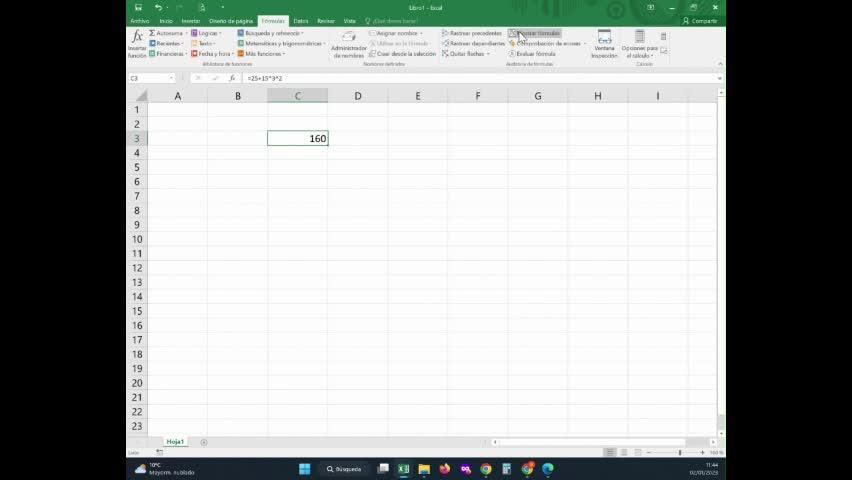Open the Customize Quick Access Toolbar dropdown
Viewport: 852px width, 480px height.
[x=222, y=8]
